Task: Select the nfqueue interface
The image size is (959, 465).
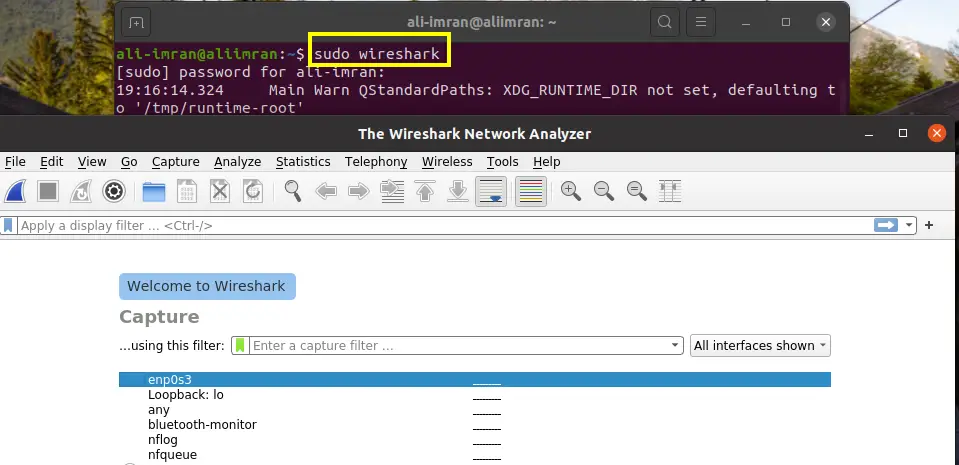Action: tap(475, 455)
